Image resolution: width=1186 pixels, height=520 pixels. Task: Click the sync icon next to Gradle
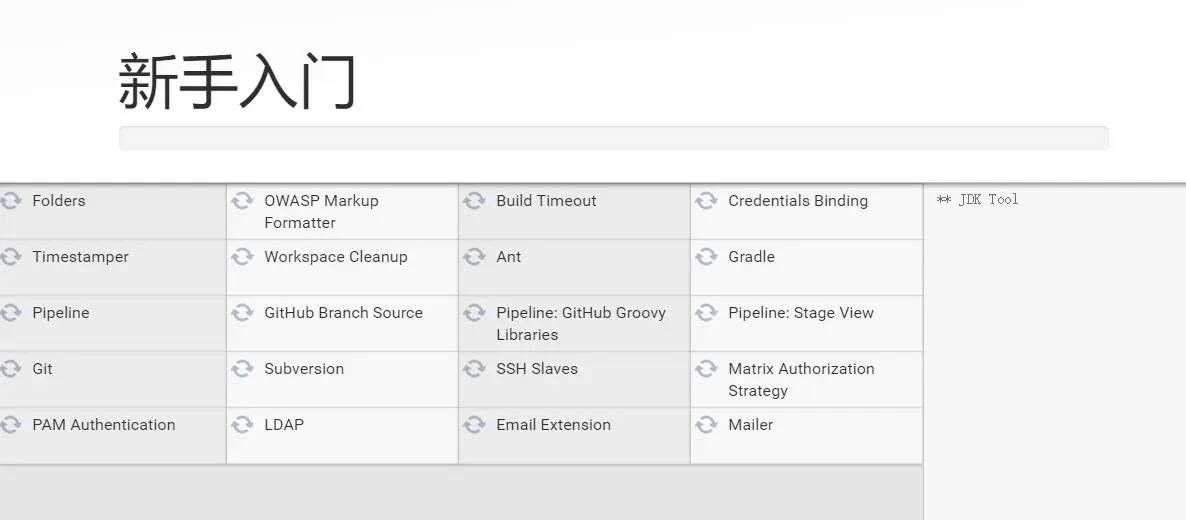pyautogui.click(x=706, y=257)
